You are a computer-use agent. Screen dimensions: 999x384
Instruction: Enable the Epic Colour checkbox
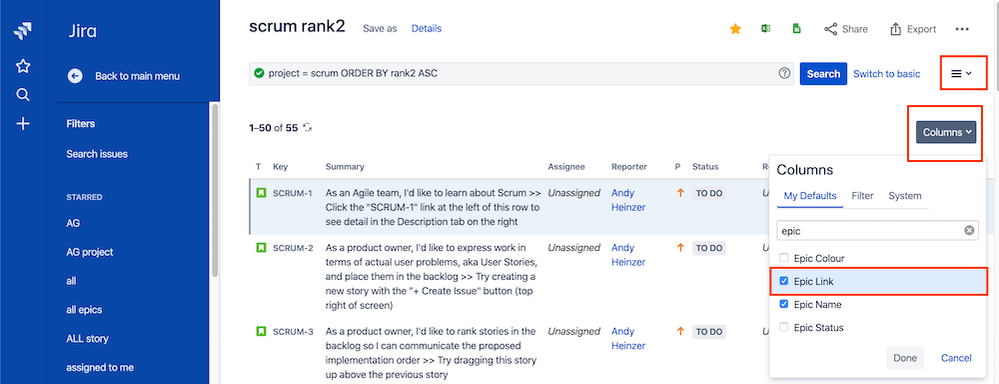point(784,258)
